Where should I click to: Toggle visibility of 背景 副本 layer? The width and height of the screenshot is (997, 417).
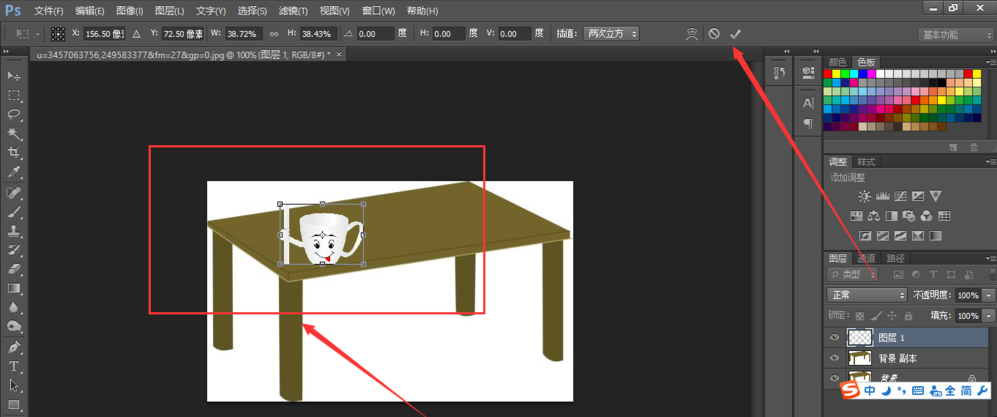[835, 357]
